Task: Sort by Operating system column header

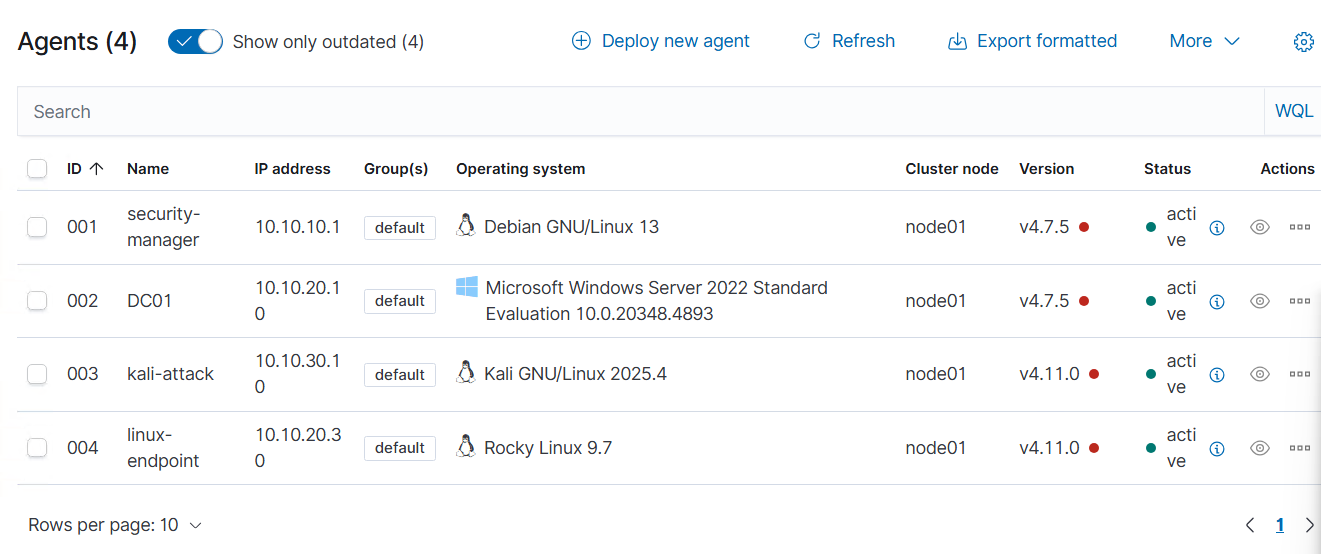Action: 521,169
